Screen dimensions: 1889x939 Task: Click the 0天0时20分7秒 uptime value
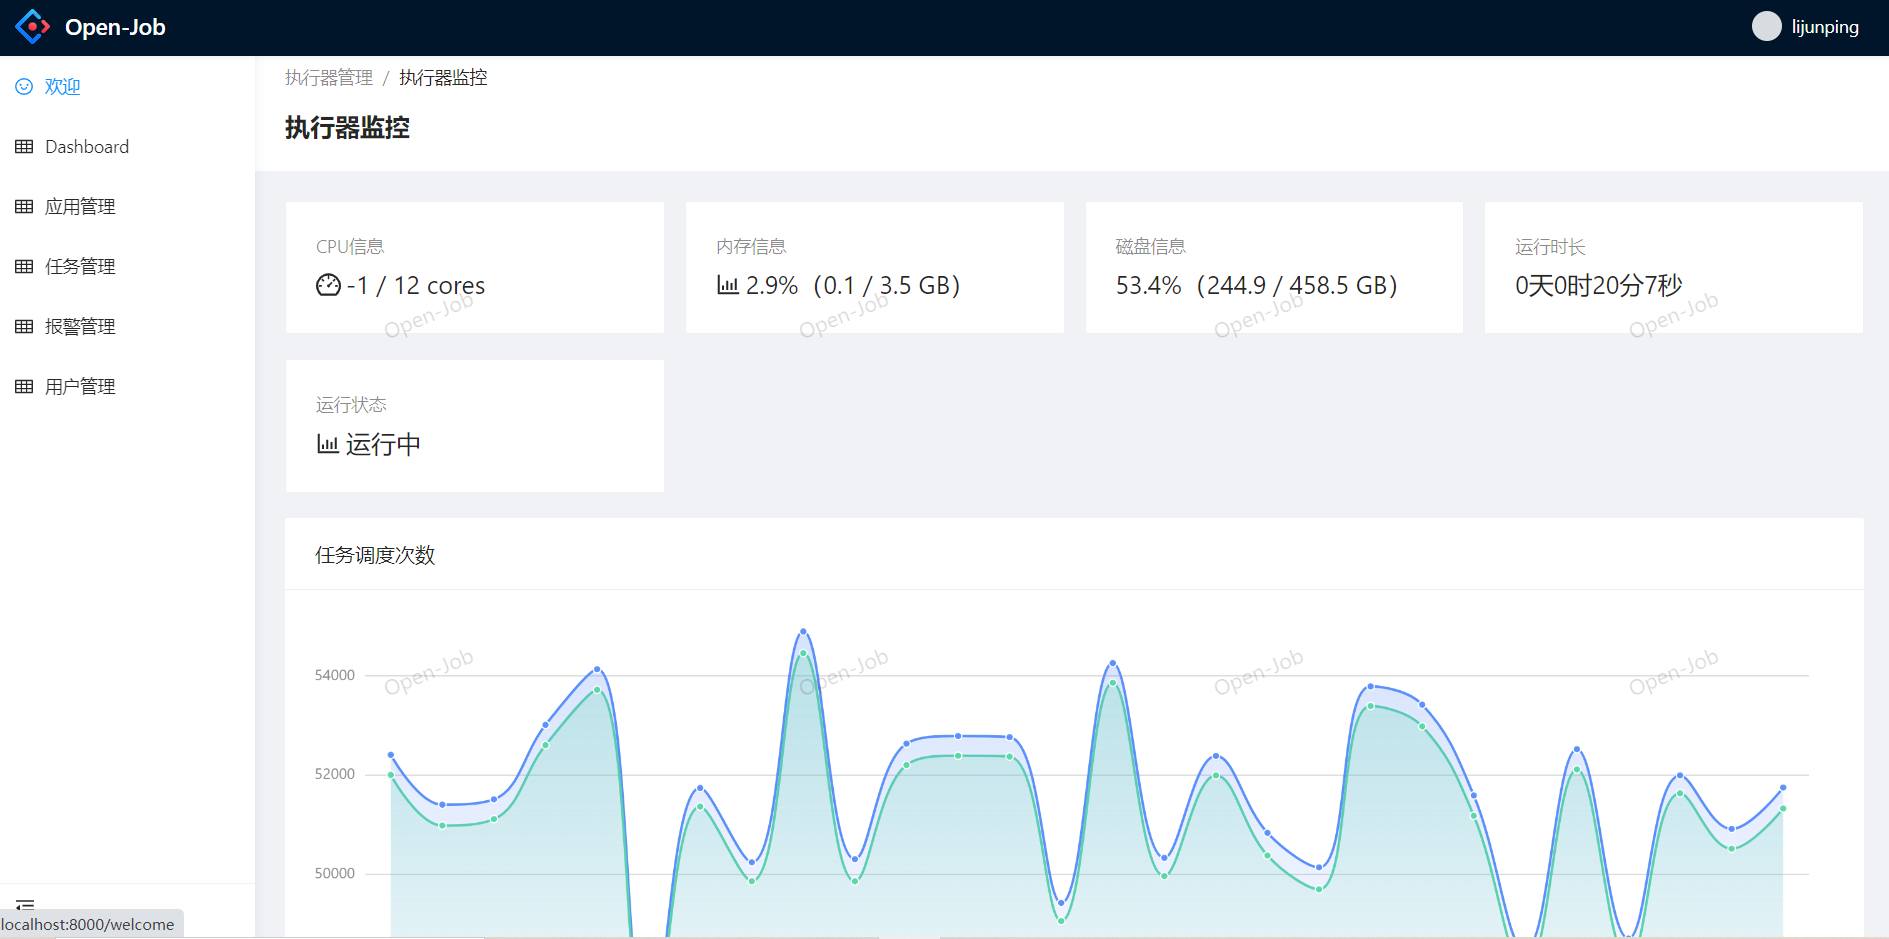click(x=1599, y=286)
